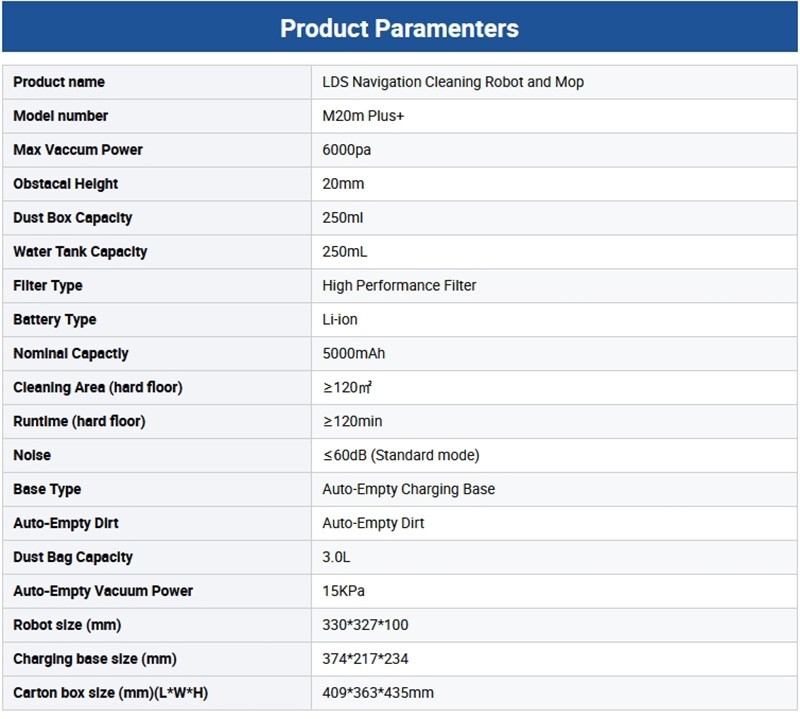
Task: Click the 'M20m Plus+' model number value
Action: (362, 116)
